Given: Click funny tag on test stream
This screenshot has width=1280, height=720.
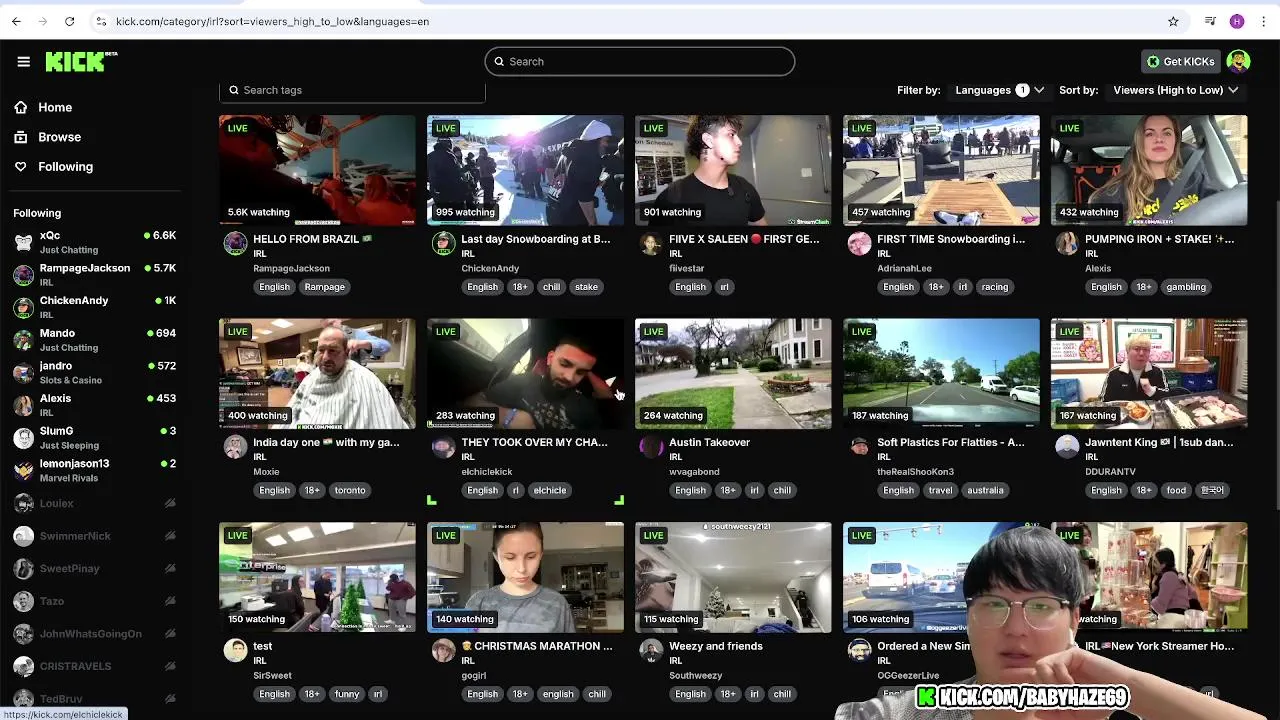Looking at the screenshot, I should pyautogui.click(x=347, y=694).
